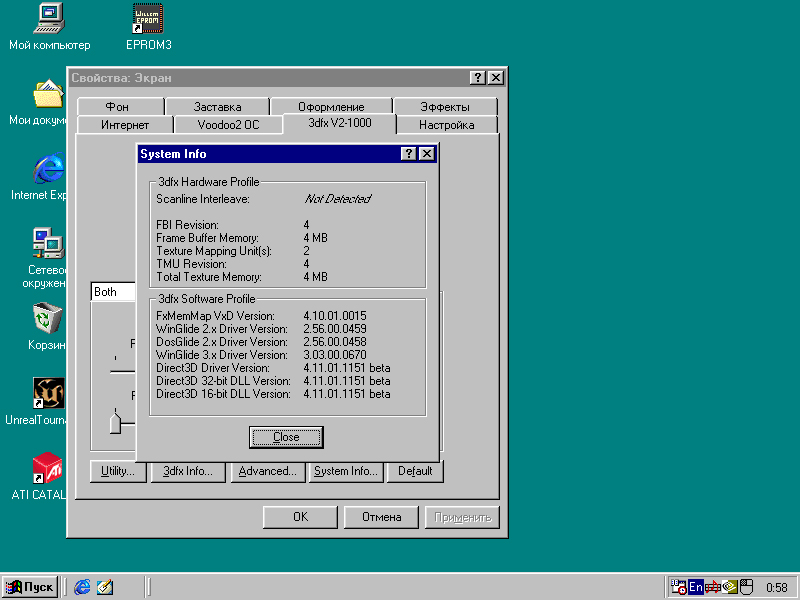This screenshot has height=600, width=800.
Task: Click the En keyboard language indicator
Action: 696,587
